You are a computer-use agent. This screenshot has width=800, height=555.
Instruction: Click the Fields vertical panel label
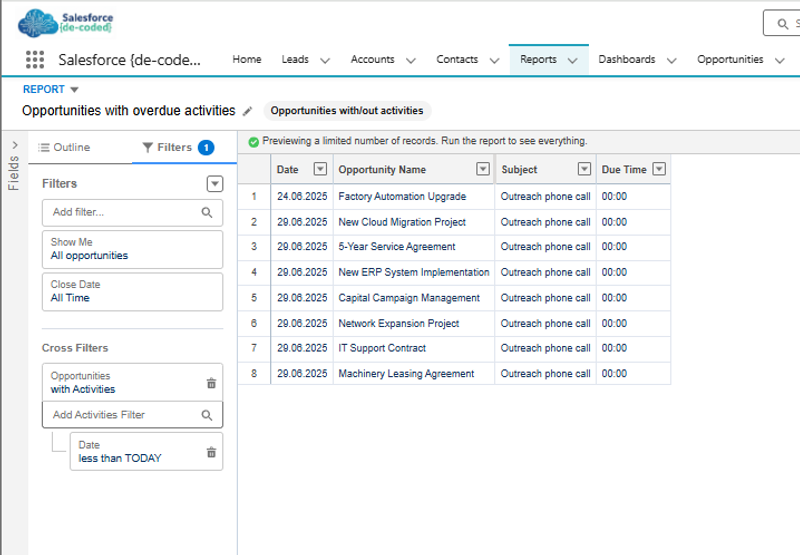[x=14, y=173]
